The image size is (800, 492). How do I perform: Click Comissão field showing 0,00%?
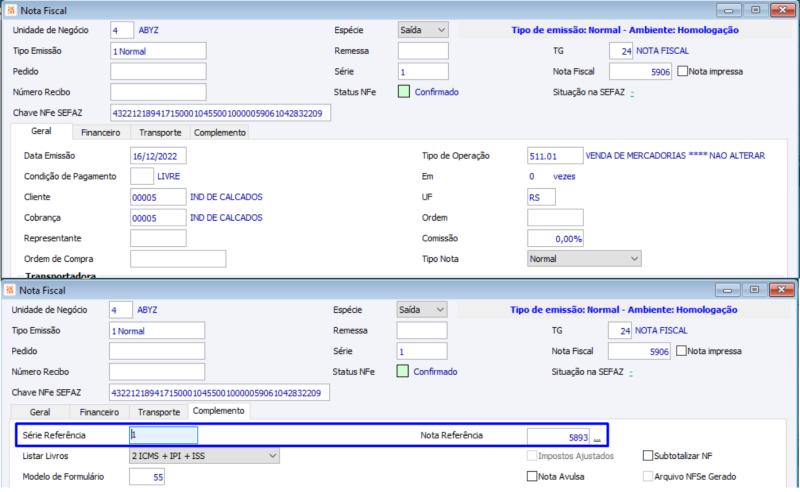point(555,238)
